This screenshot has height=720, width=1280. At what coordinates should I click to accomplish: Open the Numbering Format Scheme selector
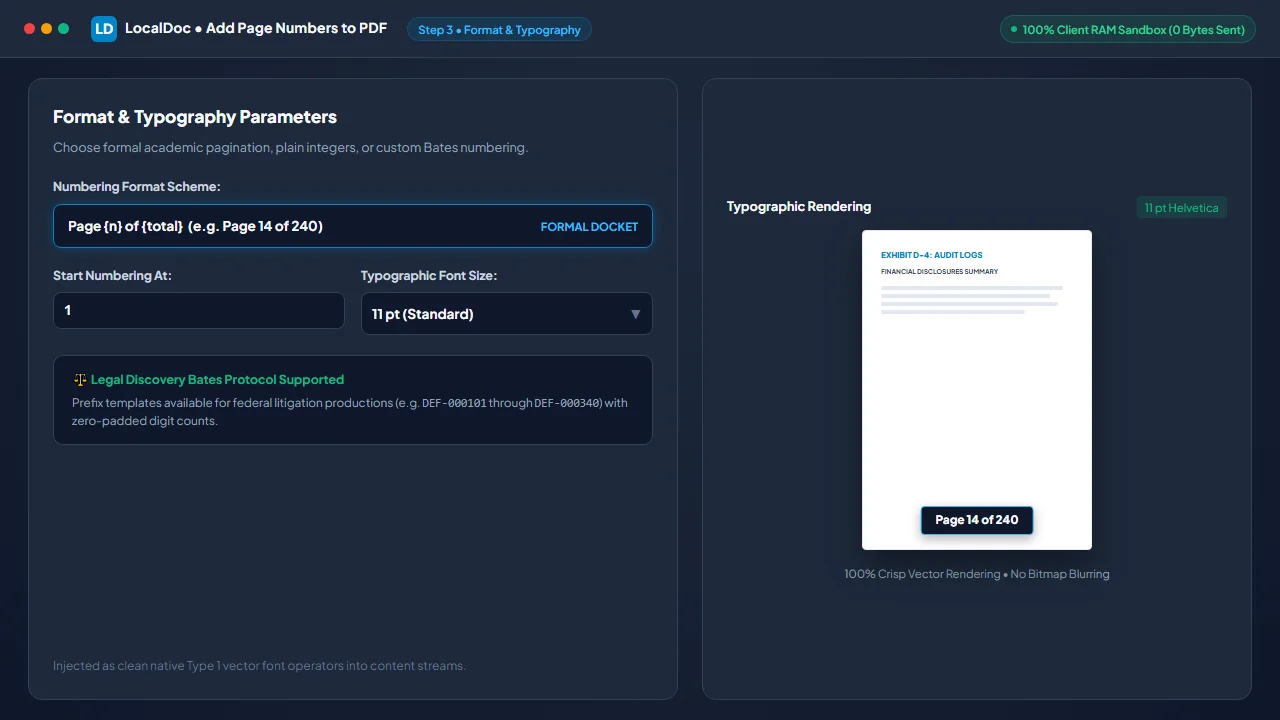click(353, 226)
